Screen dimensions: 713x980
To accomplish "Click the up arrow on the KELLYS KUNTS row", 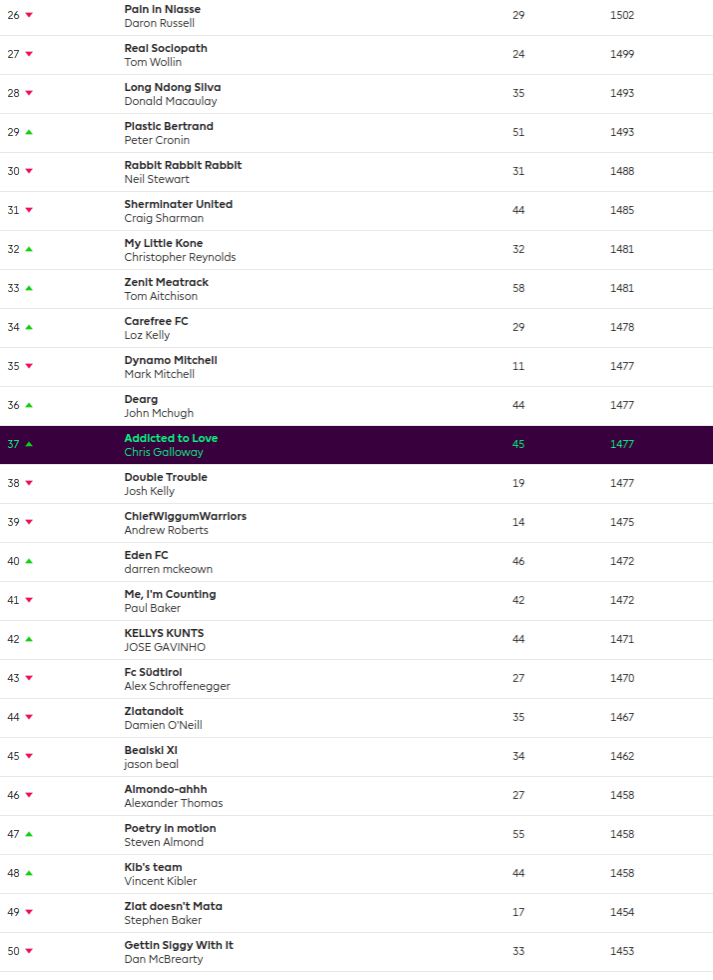I will [29, 639].
